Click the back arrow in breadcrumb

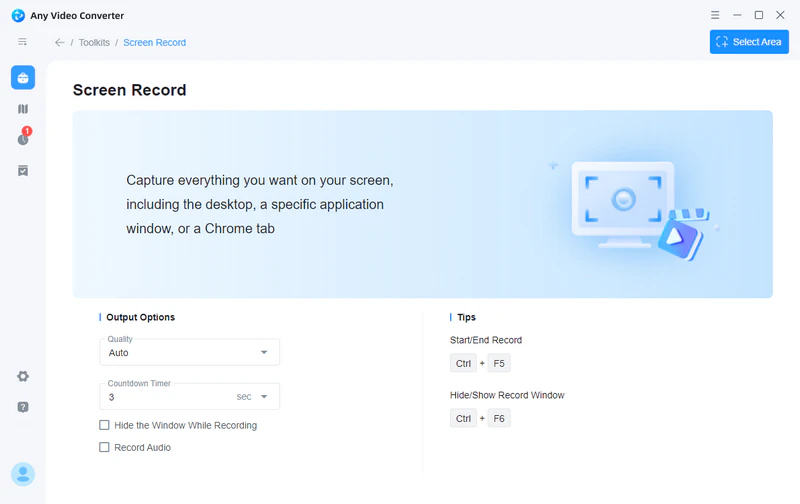coord(60,42)
